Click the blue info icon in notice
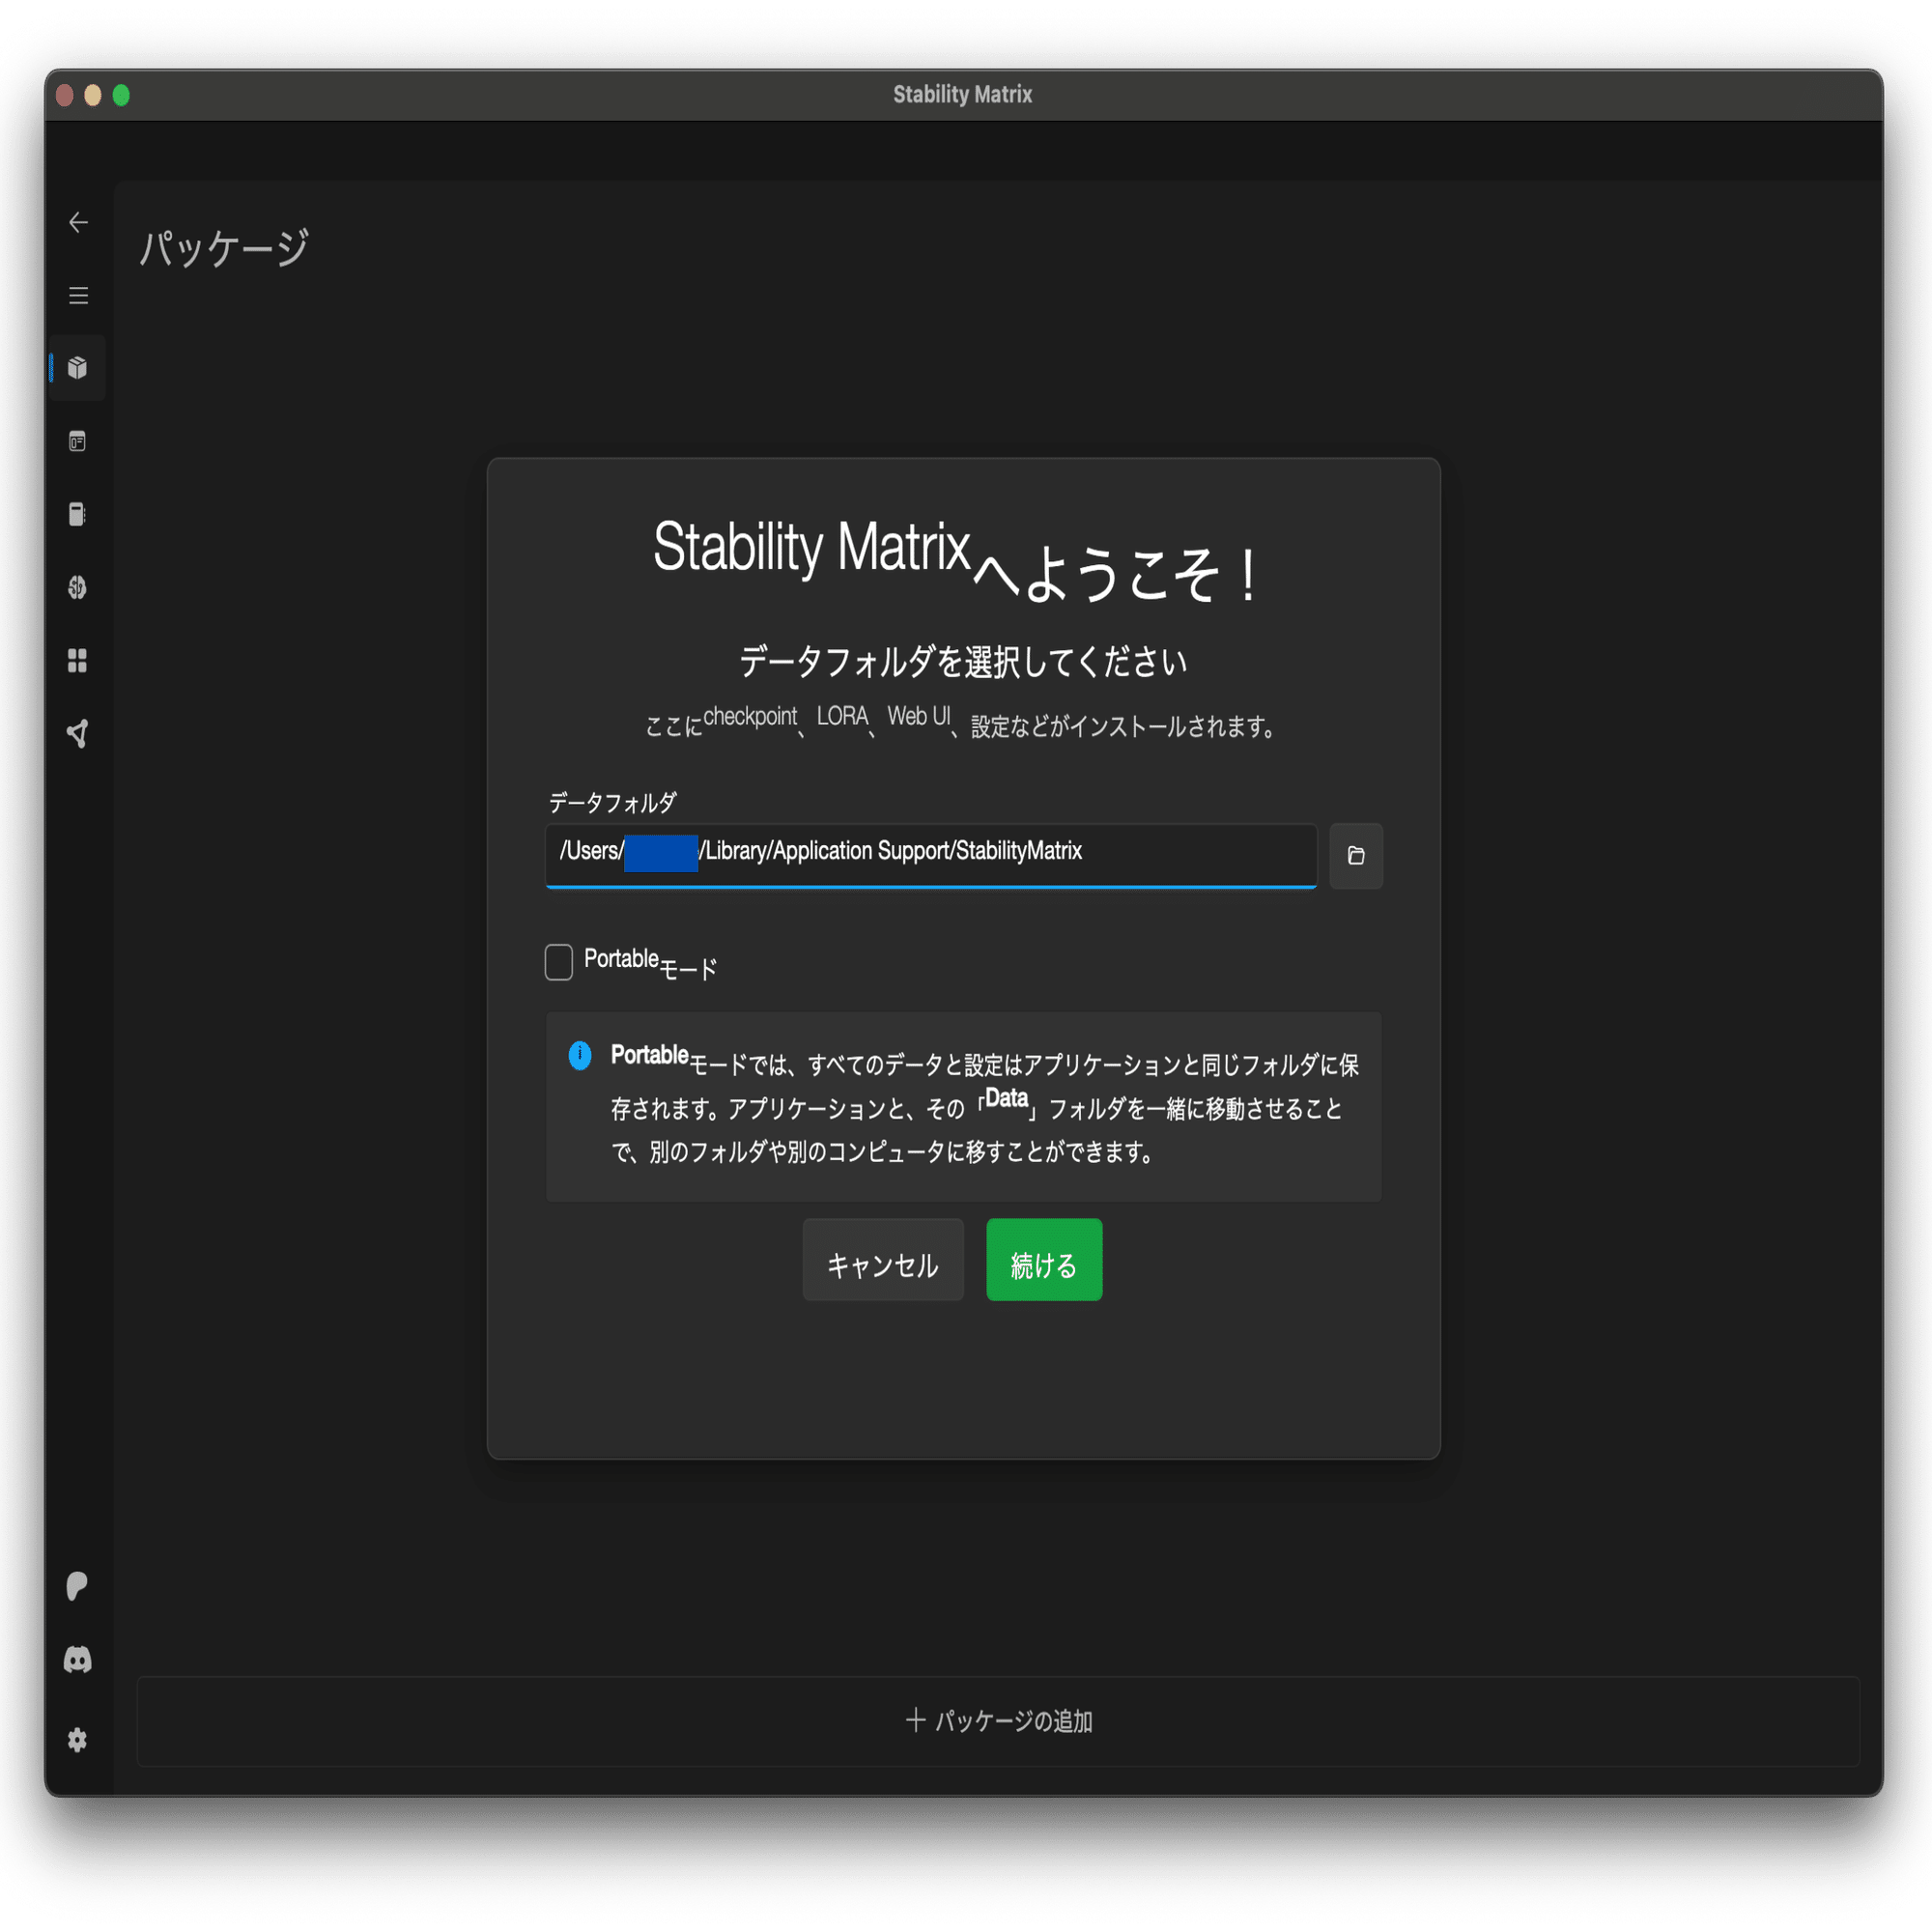Viewport: 1932px width, 1932px height. tap(580, 1055)
